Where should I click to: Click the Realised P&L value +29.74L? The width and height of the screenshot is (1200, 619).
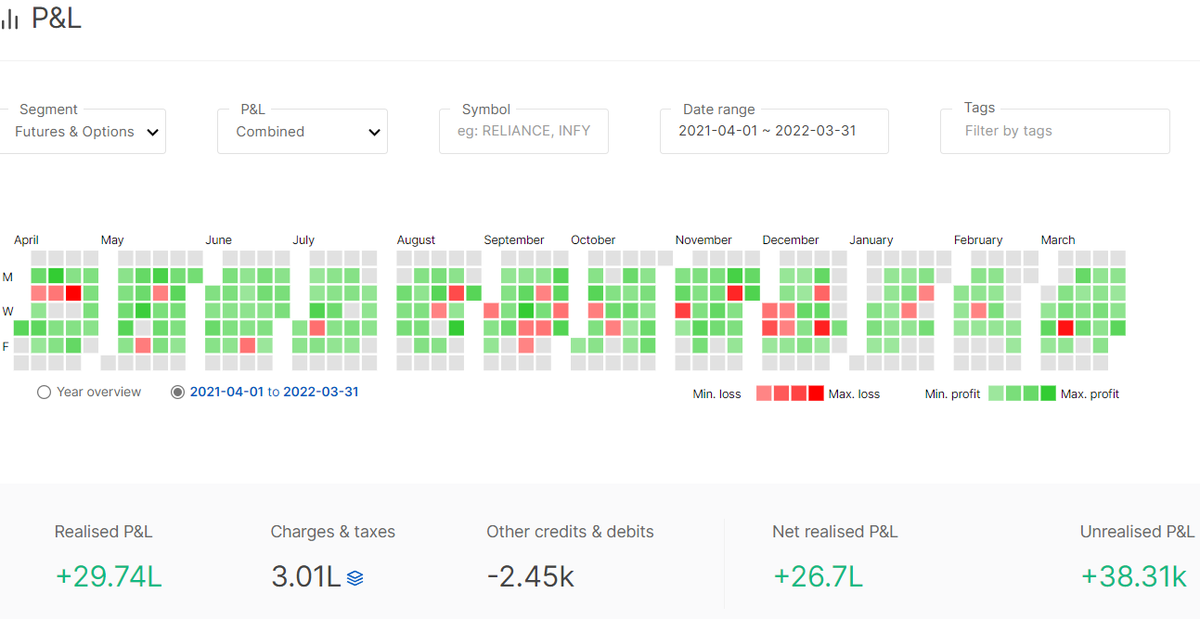(x=108, y=577)
